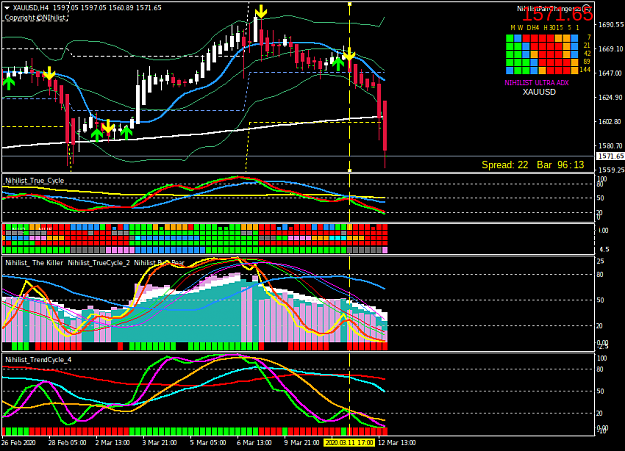
Task: Click the 1559.25 price scale label
Action: coord(611,170)
